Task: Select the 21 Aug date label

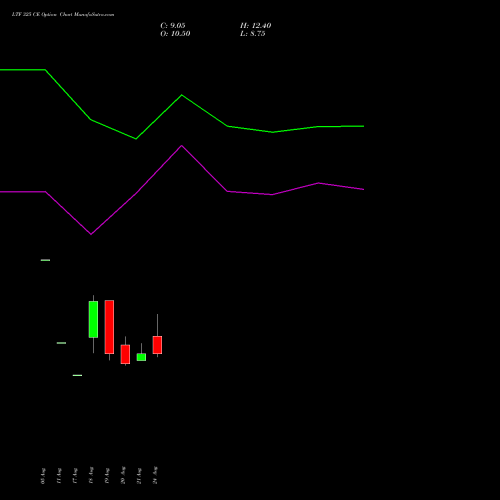Action: coord(139,476)
